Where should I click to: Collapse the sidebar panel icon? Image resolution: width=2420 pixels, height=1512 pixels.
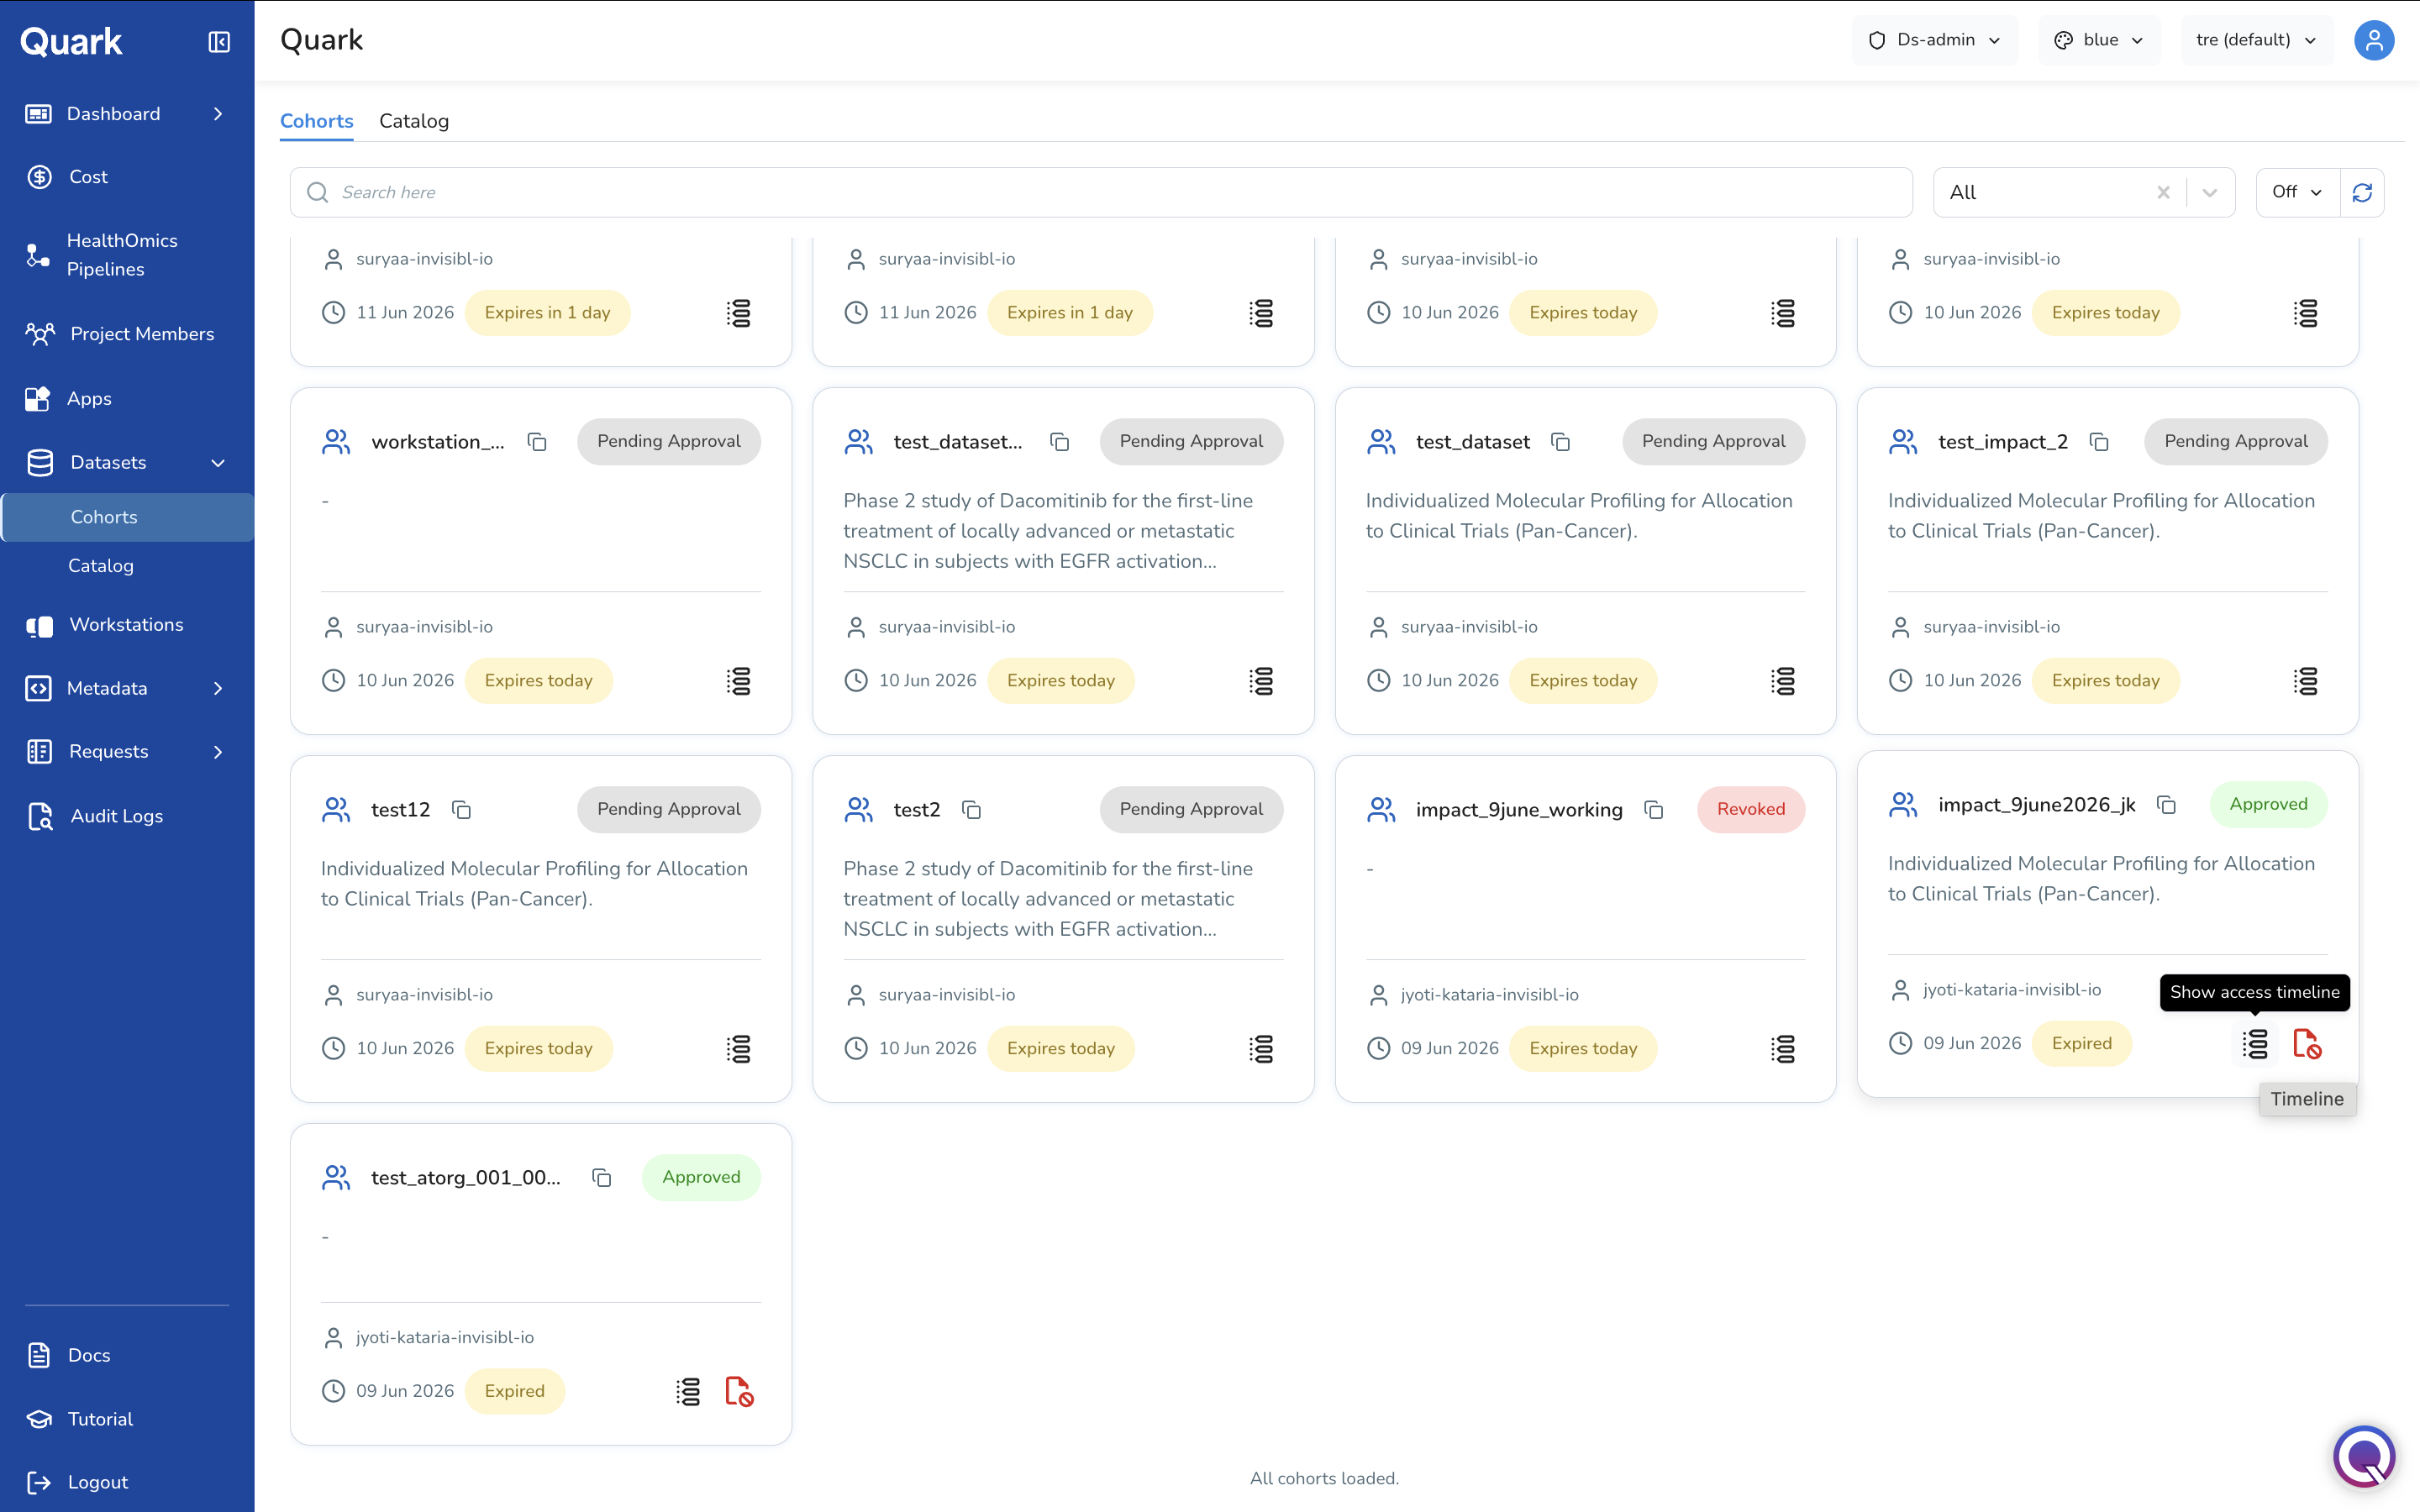coord(219,41)
